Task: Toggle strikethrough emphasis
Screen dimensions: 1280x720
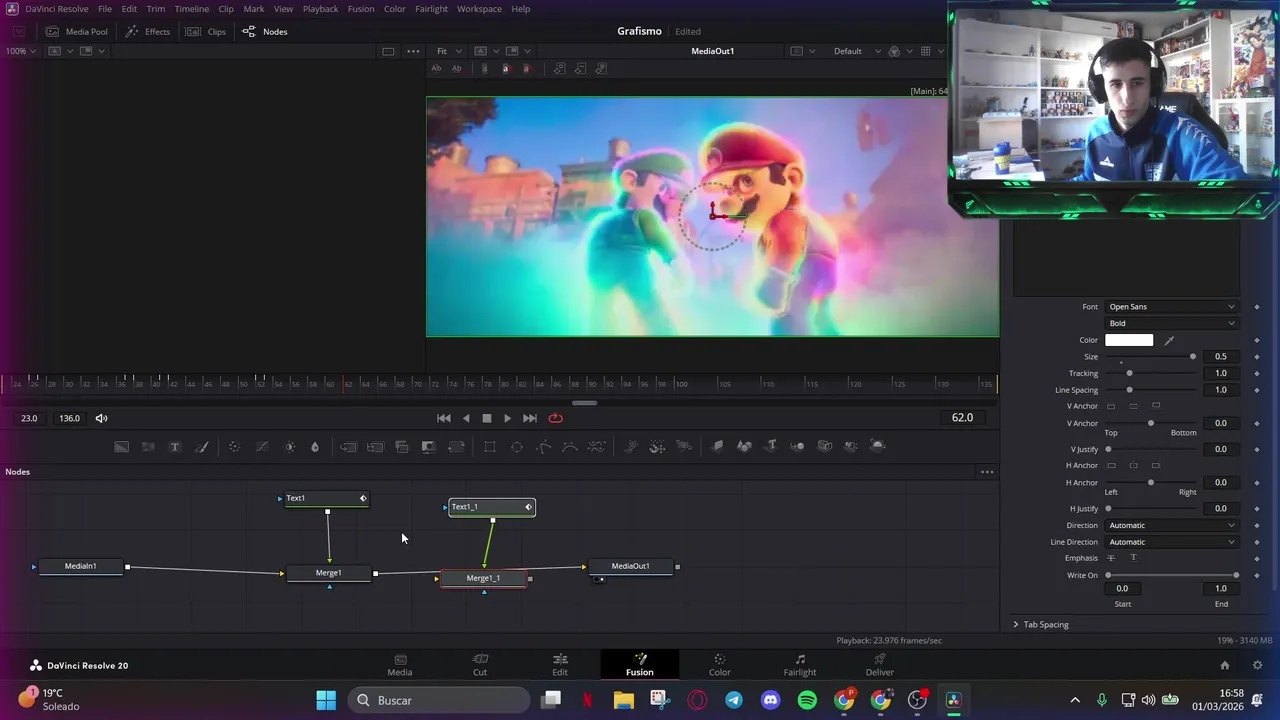Action: coord(1111,558)
